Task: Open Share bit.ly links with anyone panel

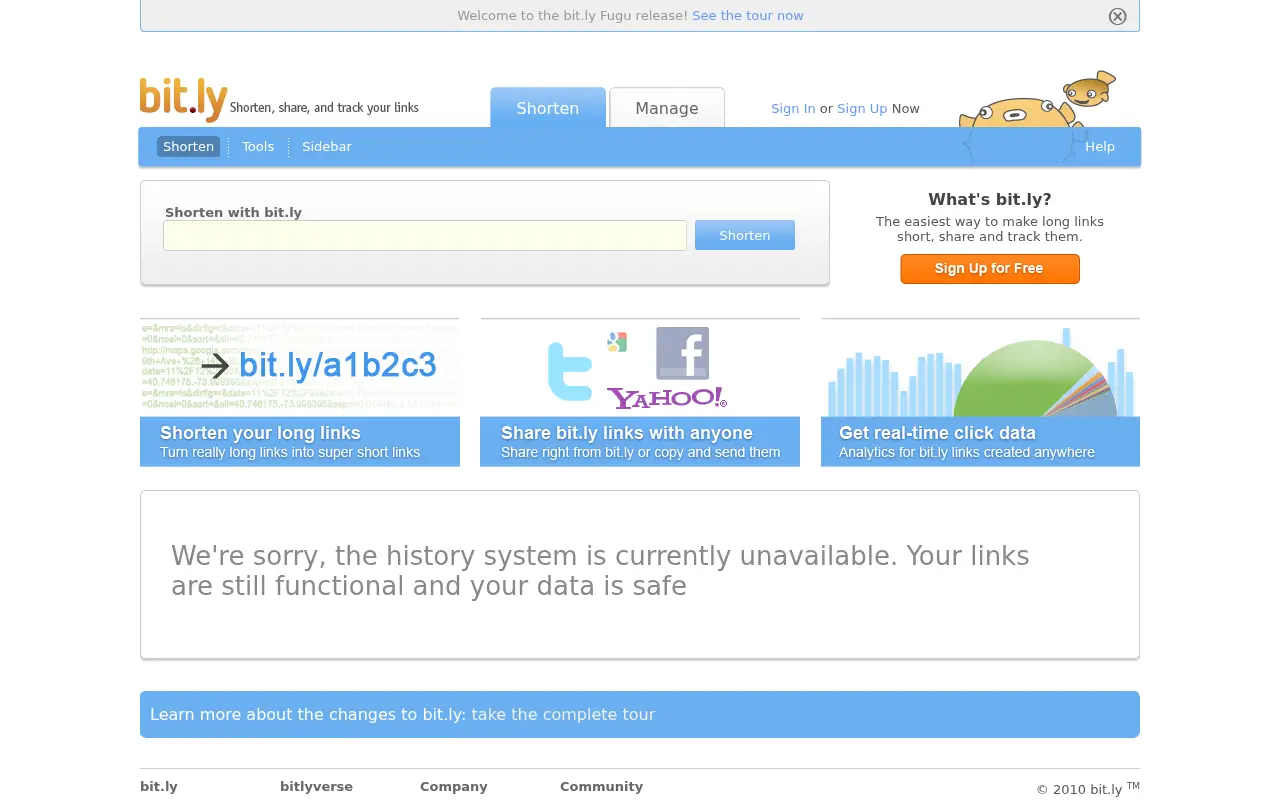Action: [x=640, y=392]
